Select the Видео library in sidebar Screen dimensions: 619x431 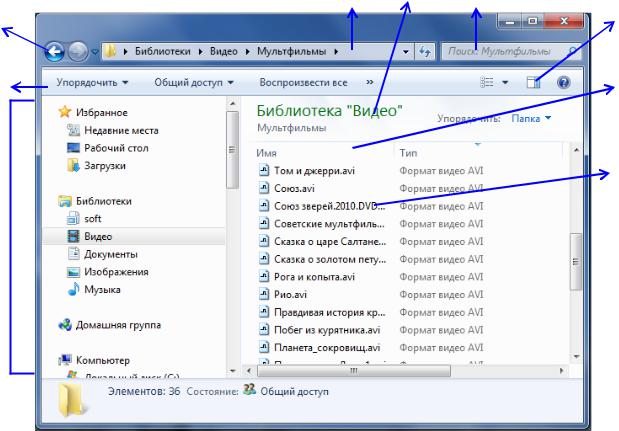point(98,236)
